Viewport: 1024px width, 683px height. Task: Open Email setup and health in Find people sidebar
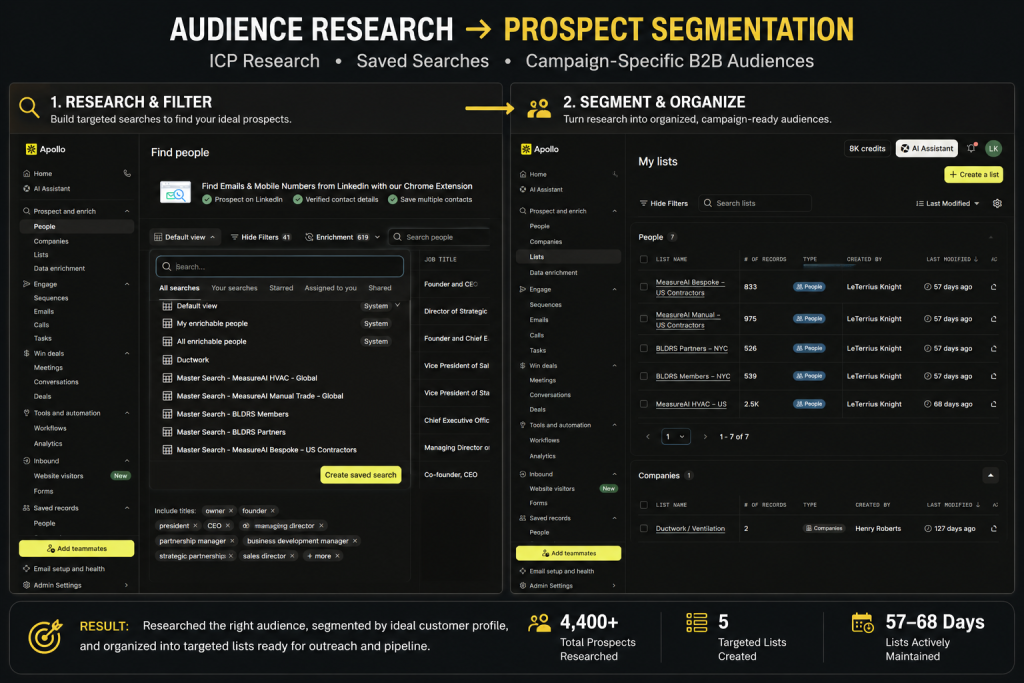coord(63,569)
